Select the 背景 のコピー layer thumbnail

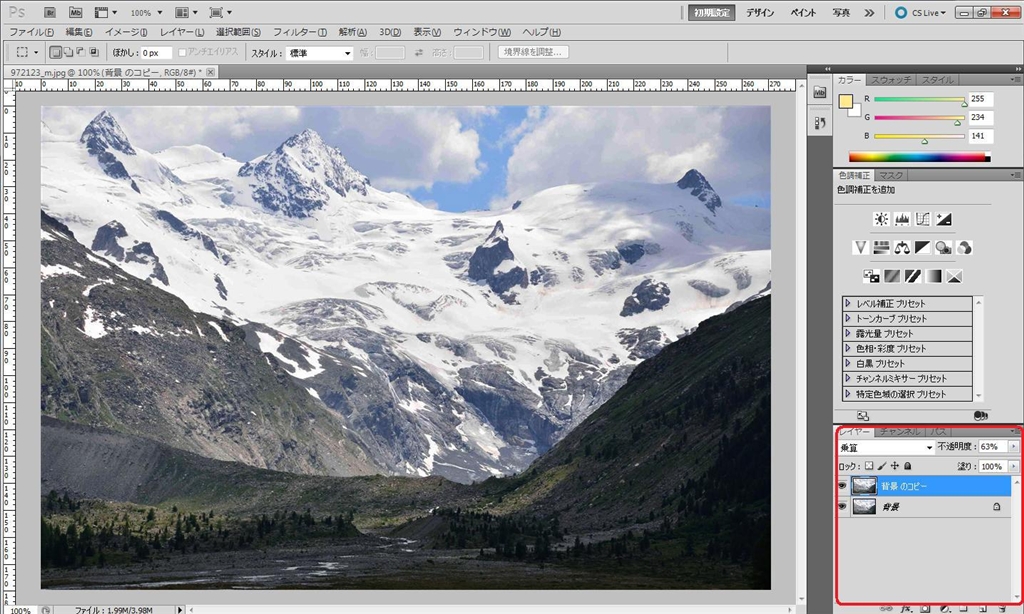864,486
